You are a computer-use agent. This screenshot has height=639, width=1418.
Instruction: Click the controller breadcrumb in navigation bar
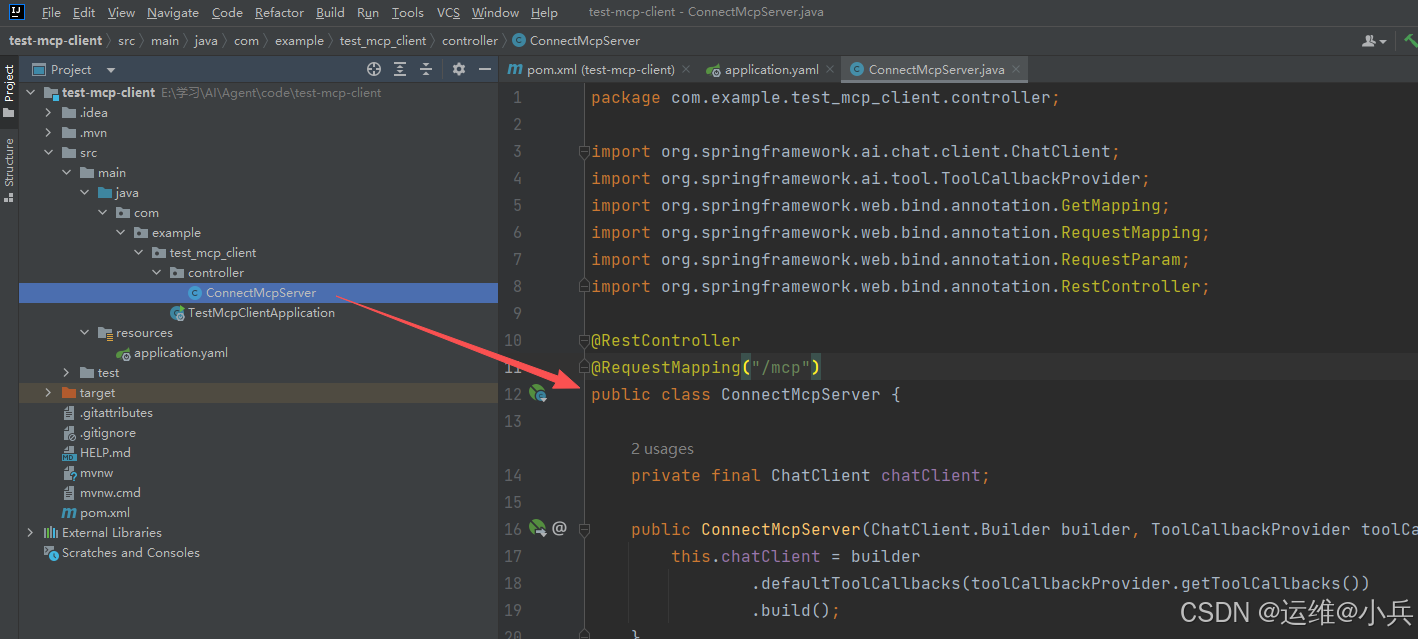pos(469,41)
